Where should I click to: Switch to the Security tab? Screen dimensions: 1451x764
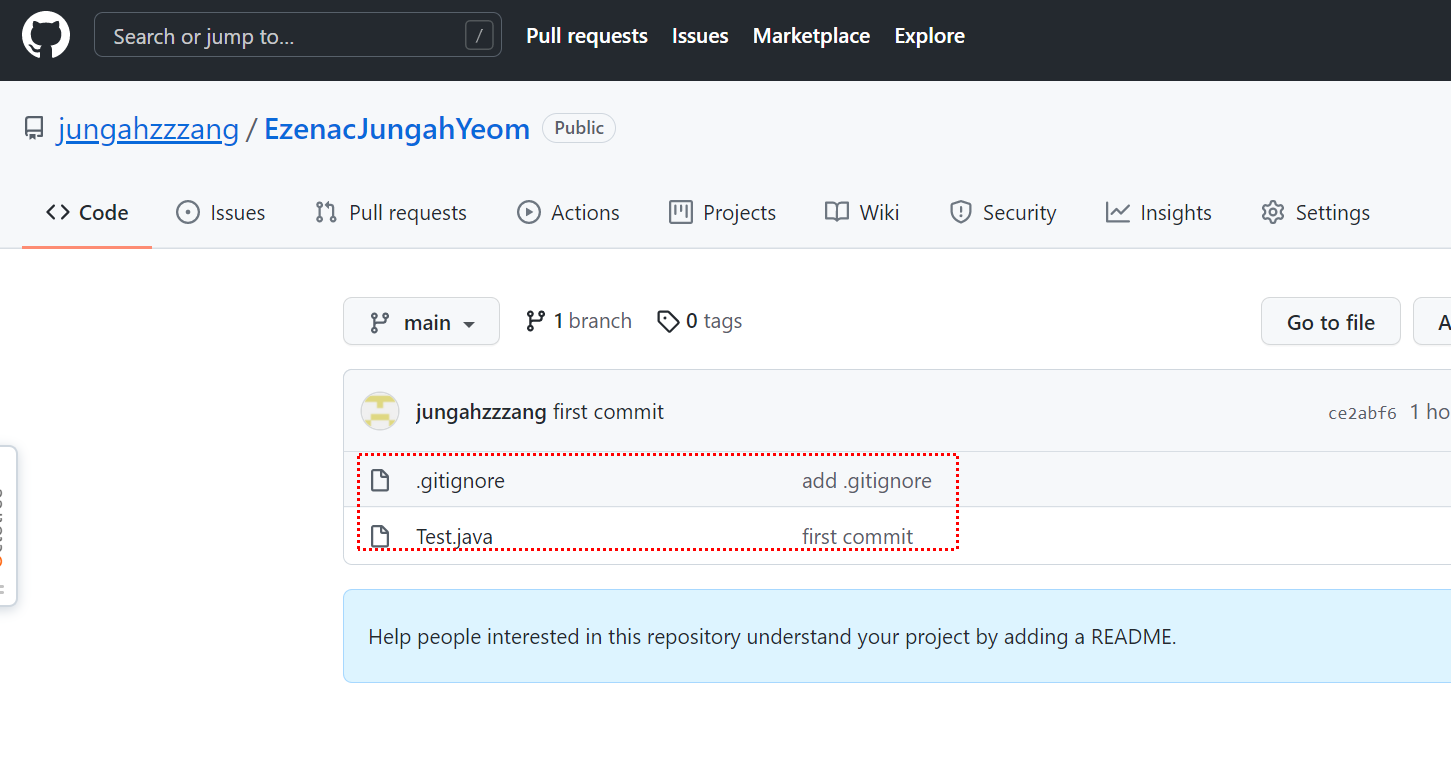(x=1002, y=213)
